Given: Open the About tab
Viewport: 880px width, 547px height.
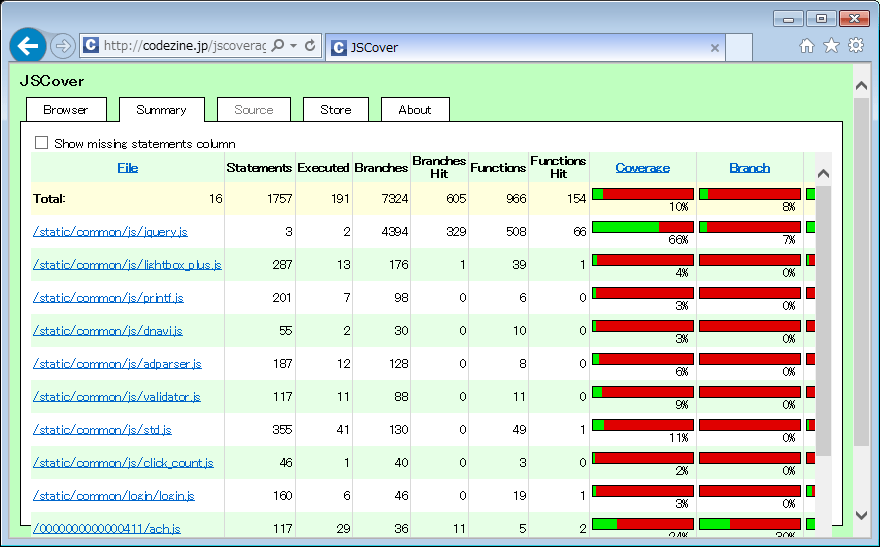Looking at the screenshot, I should [x=414, y=110].
